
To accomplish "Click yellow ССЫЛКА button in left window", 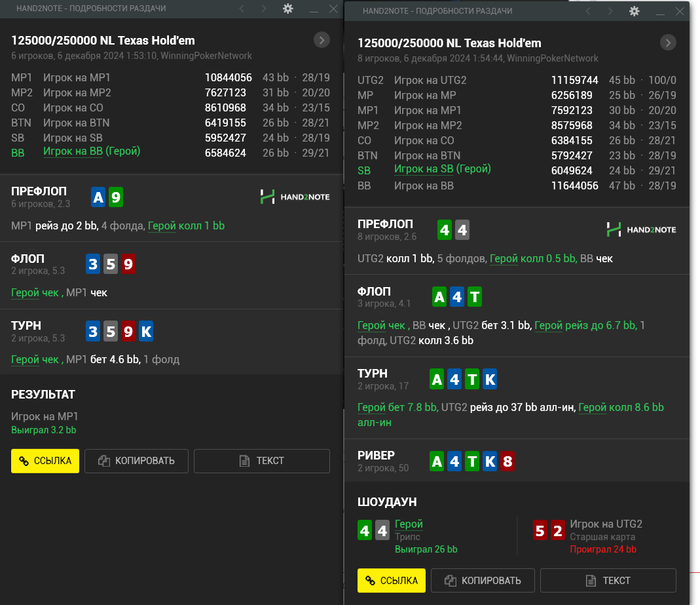I will (45, 461).
